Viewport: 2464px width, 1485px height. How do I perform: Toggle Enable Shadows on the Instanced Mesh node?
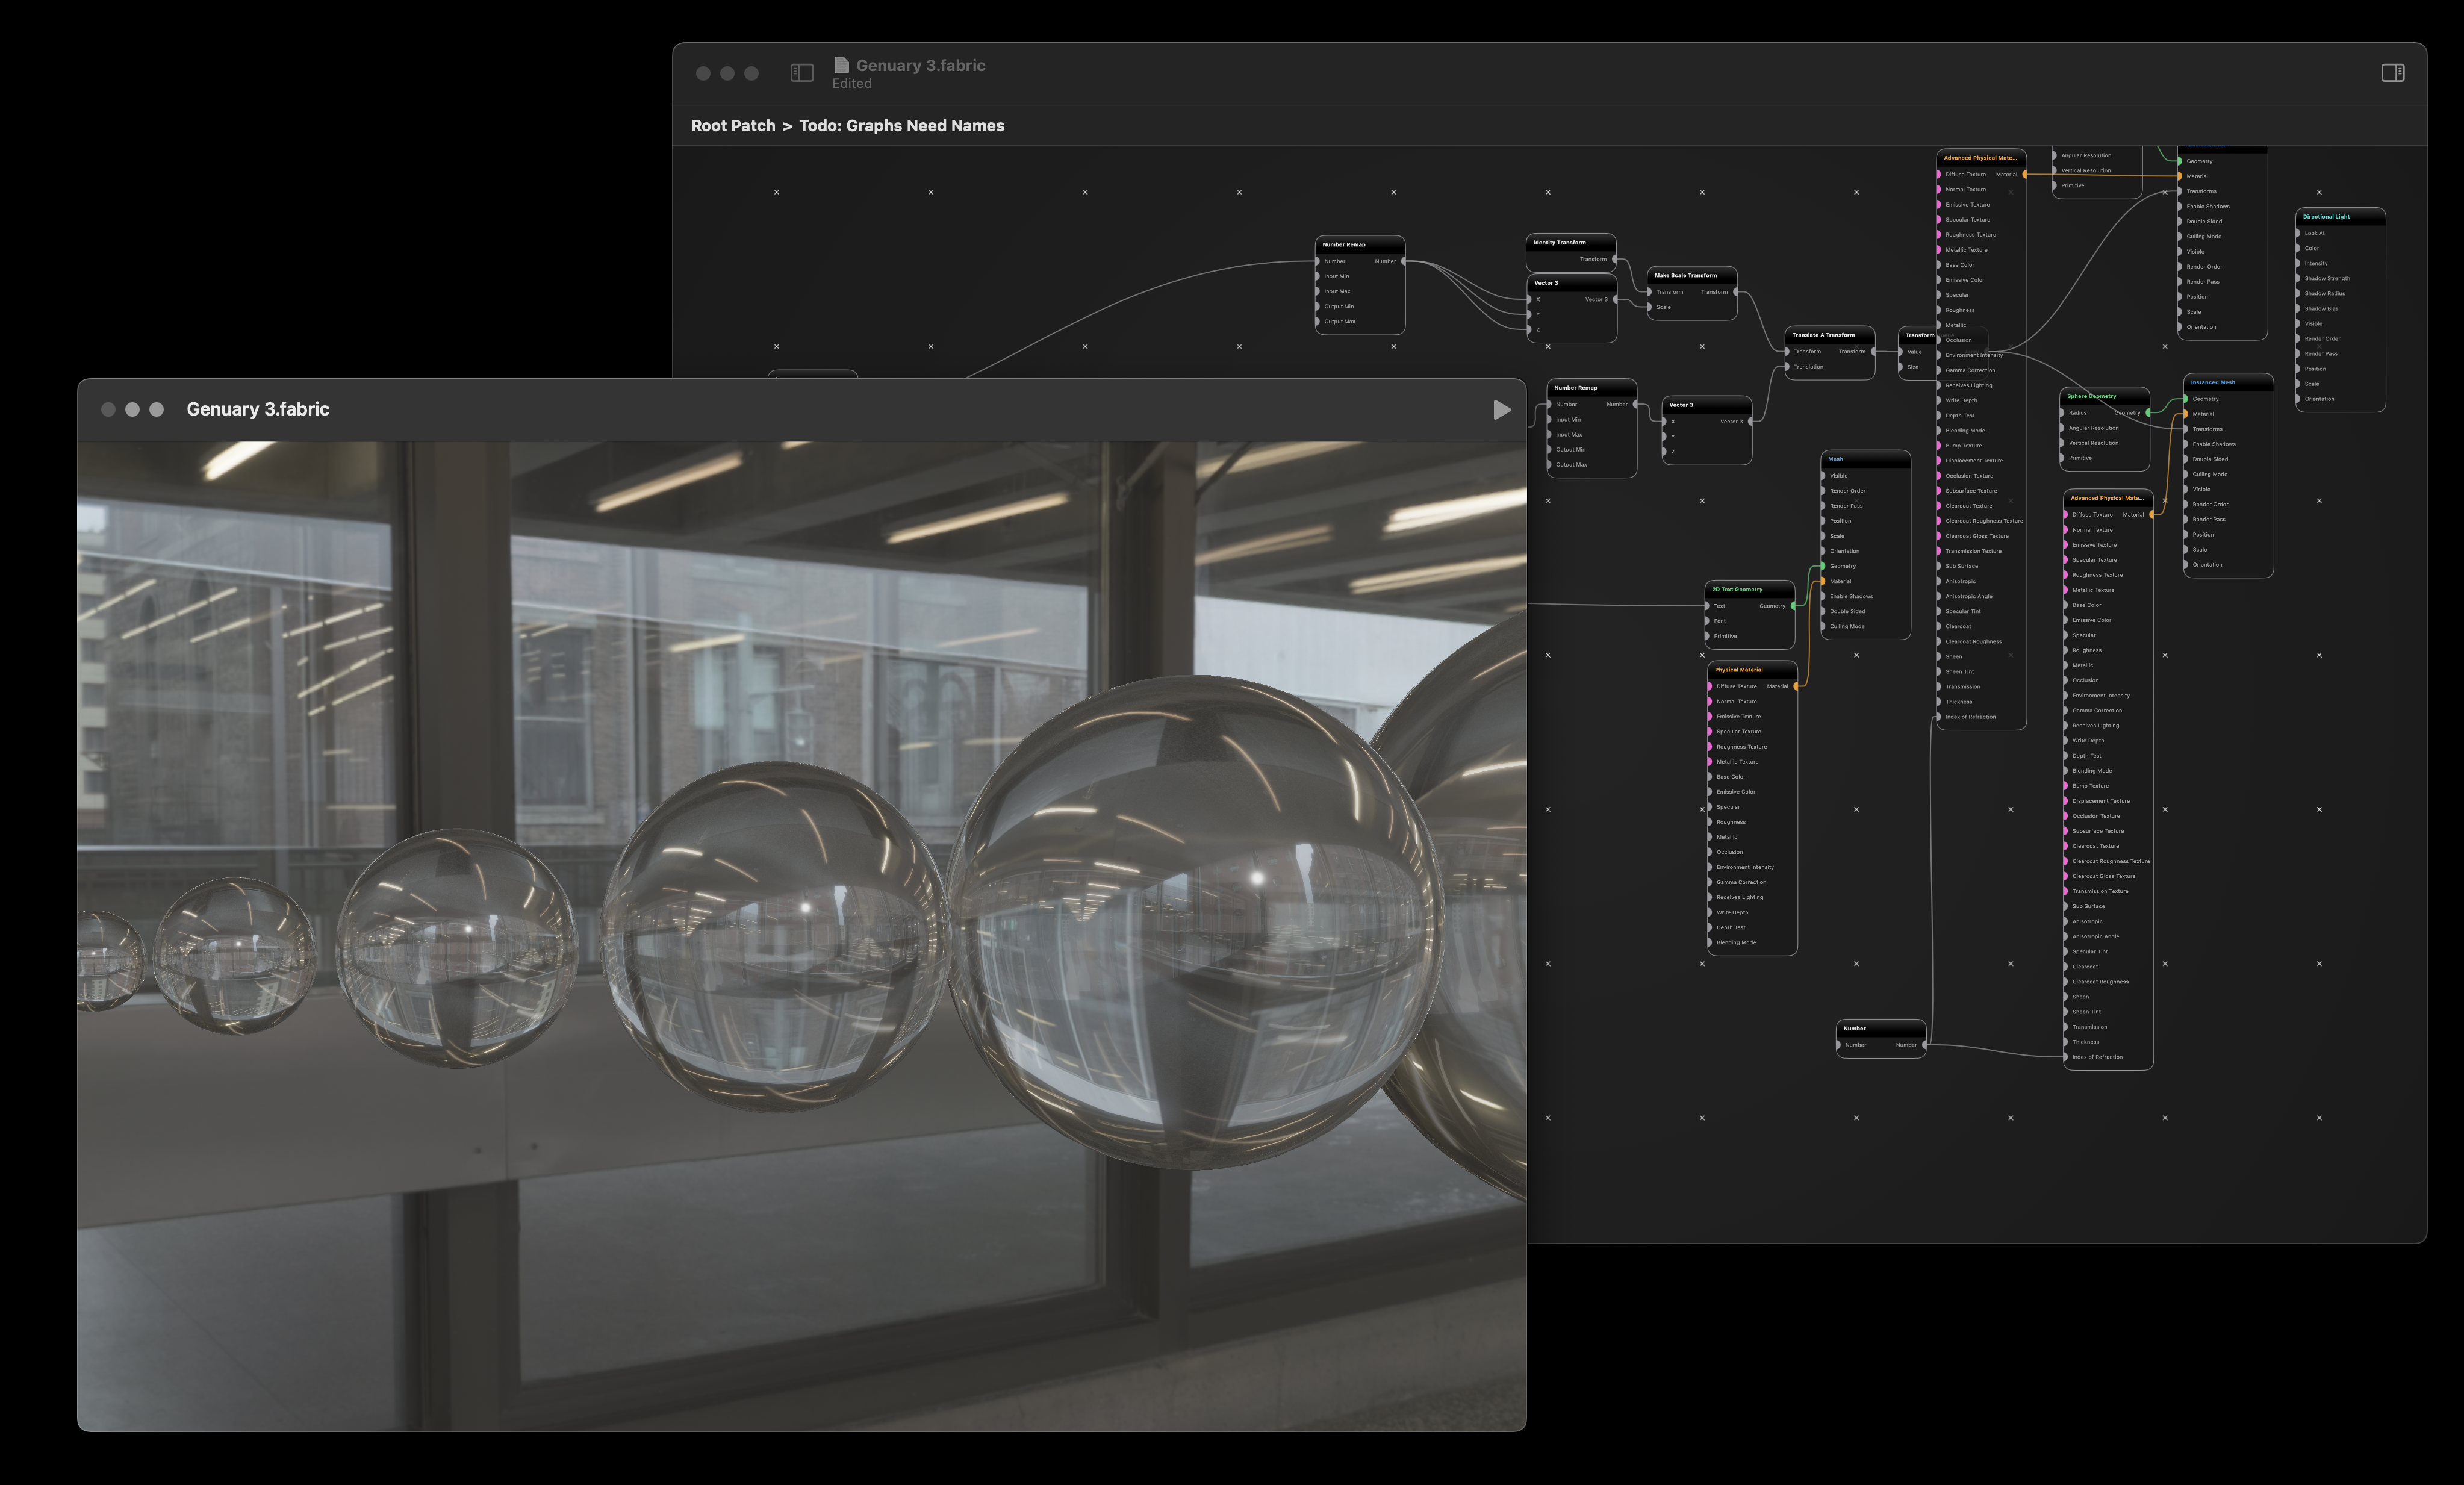pyautogui.click(x=2186, y=444)
